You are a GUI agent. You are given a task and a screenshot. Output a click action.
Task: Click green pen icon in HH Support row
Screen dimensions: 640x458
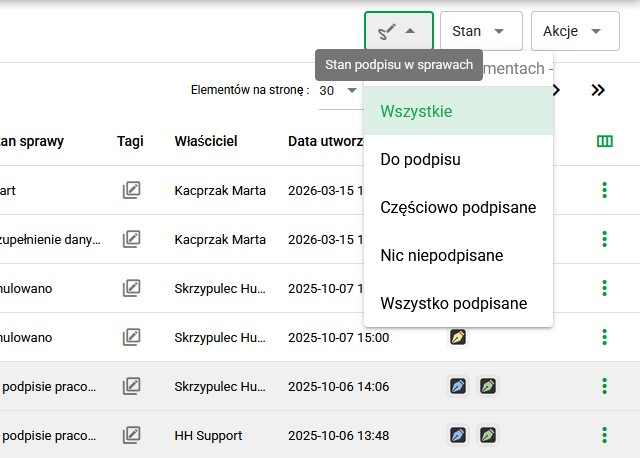(488, 435)
